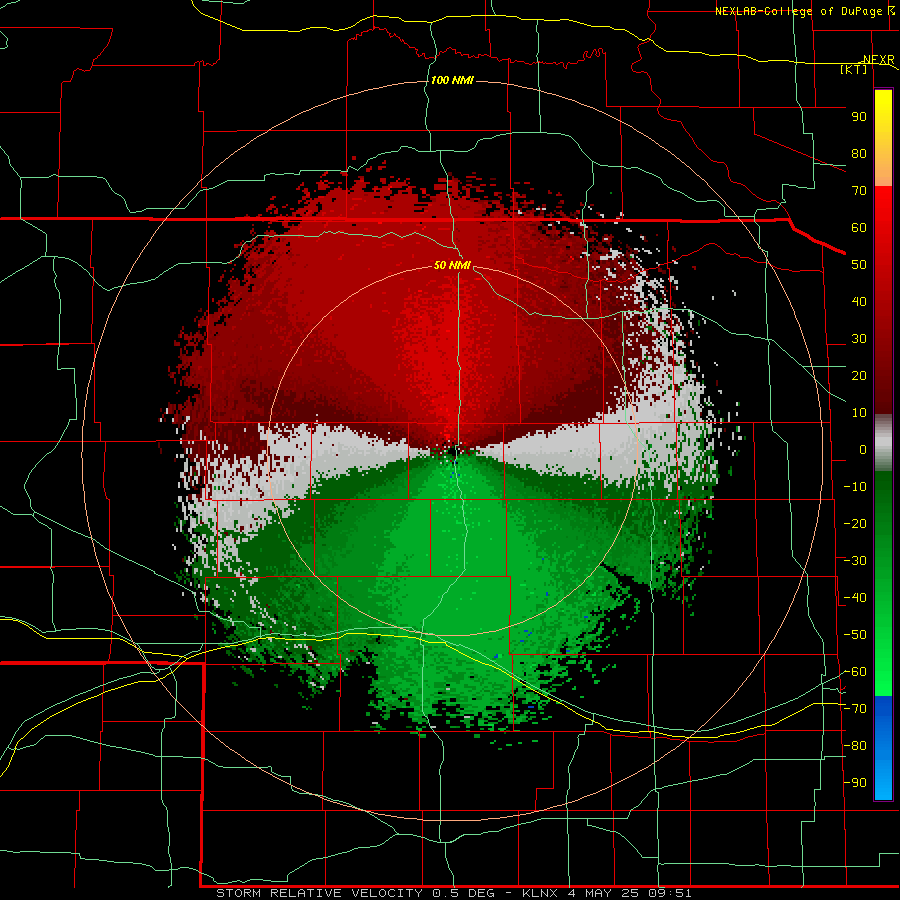The image size is (900, 900).
Task: Click the 50 value on velocity scale
Action: pyautogui.click(x=859, y=265)
